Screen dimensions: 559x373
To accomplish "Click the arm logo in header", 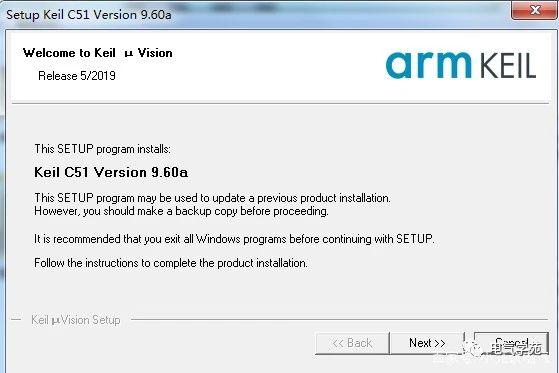I will 429,65.
